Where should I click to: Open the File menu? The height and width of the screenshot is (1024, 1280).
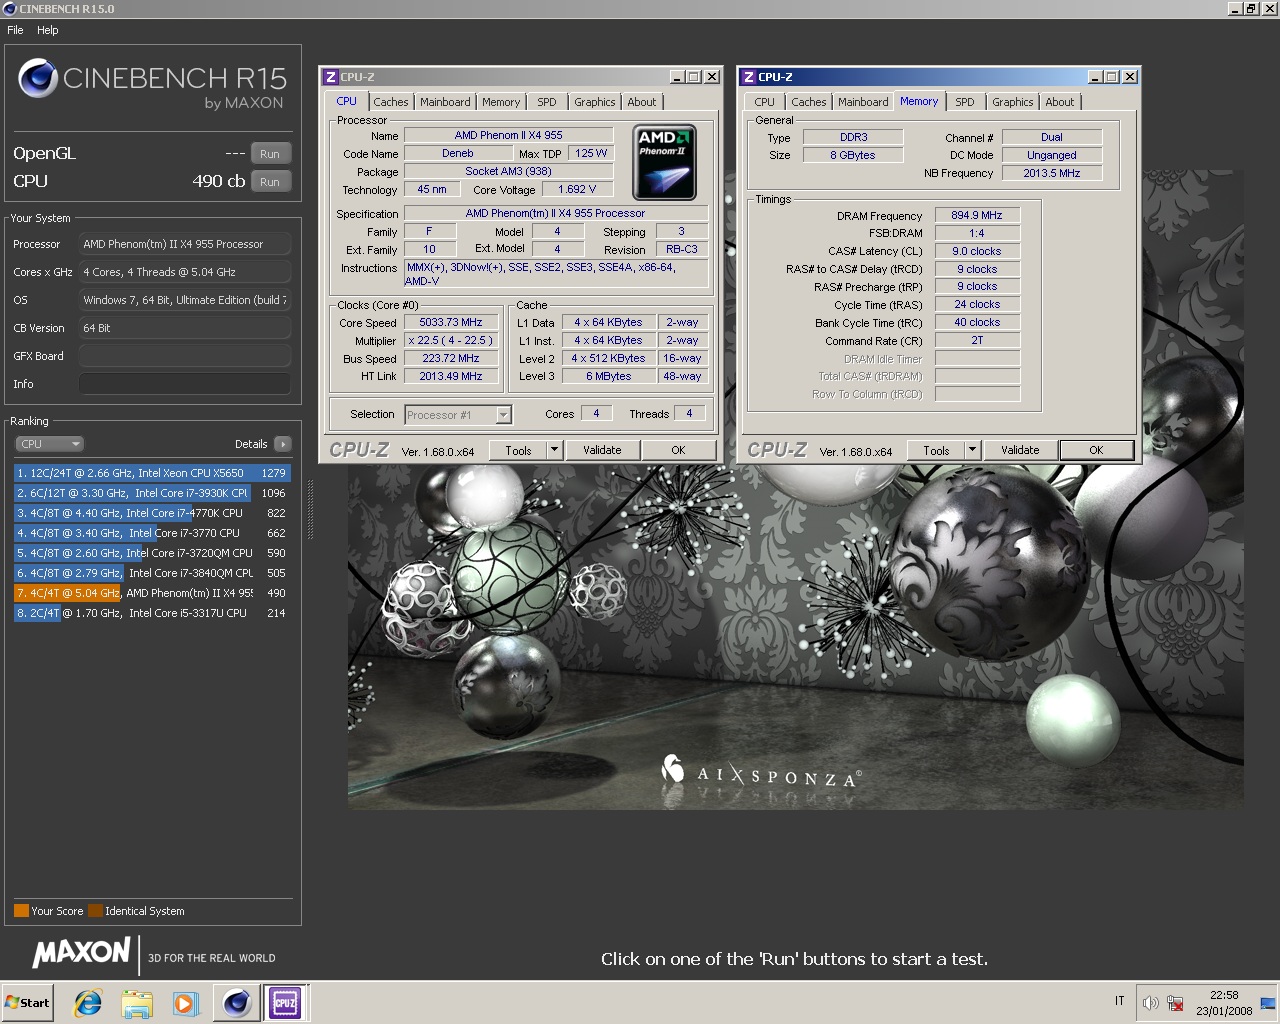coord(15,30)
